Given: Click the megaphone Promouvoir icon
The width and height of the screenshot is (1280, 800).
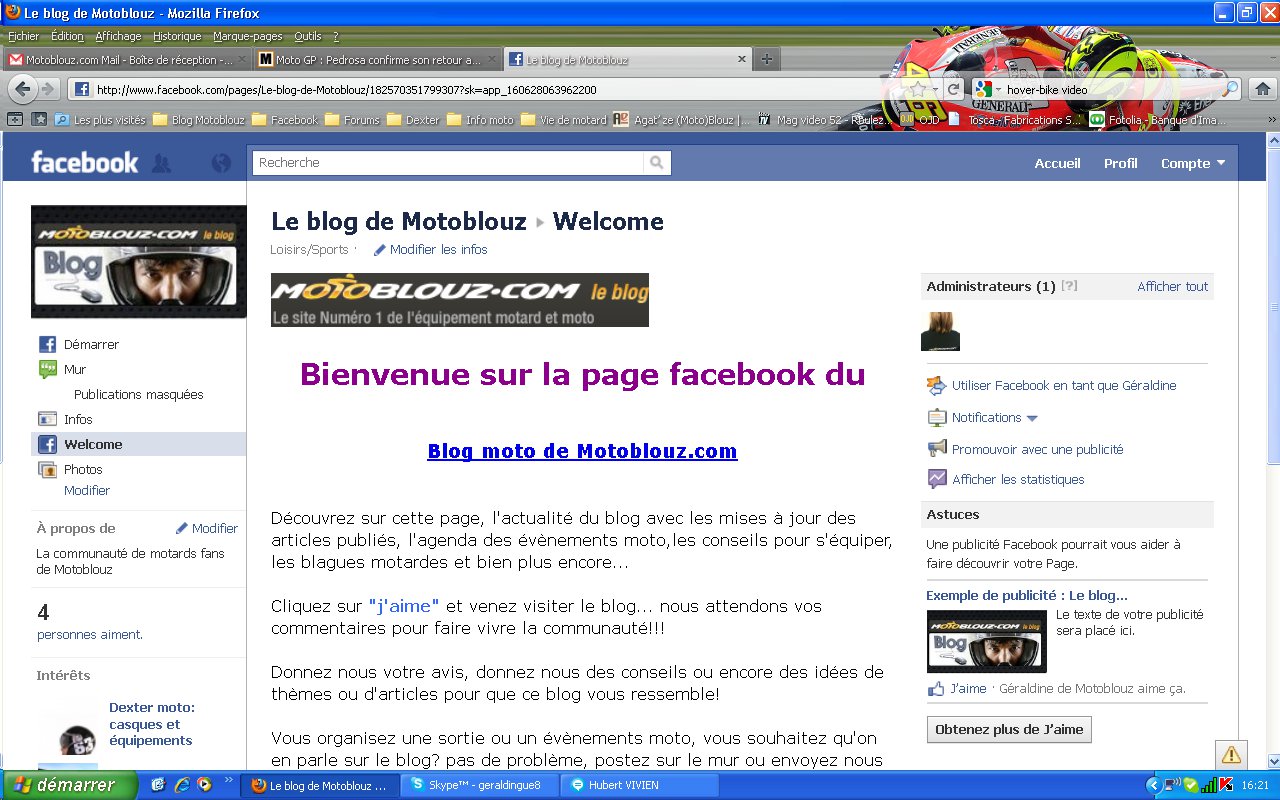Looking at the screenshot, I should pyautogui.click(x=936, y=449).
